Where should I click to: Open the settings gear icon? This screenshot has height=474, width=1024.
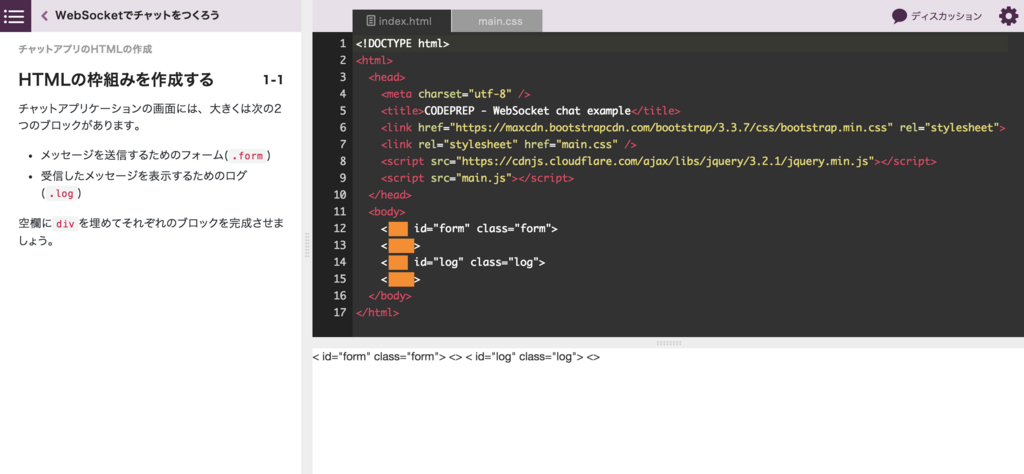point(1008,16)
